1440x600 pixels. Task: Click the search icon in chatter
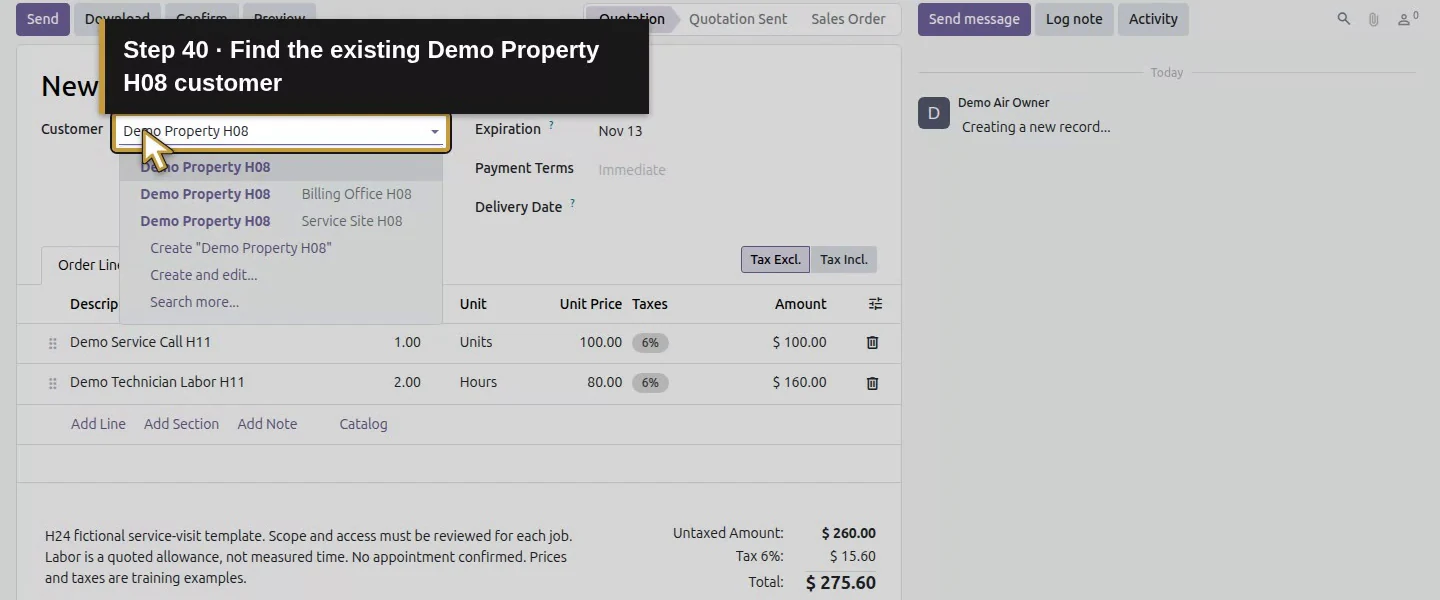(1344, 19)
